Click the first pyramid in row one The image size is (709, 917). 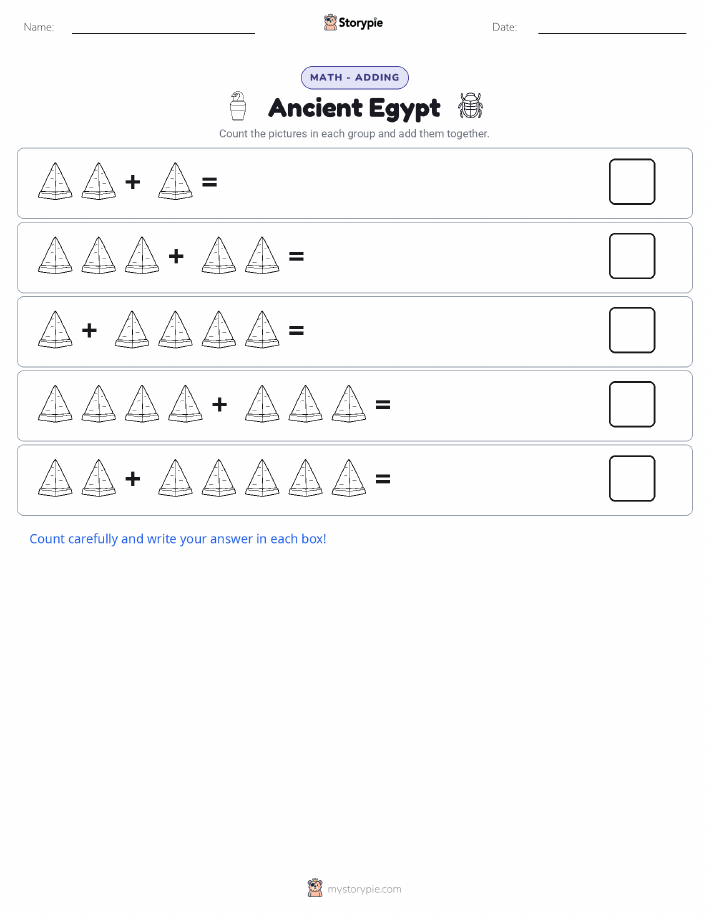(x=56, y=181)
